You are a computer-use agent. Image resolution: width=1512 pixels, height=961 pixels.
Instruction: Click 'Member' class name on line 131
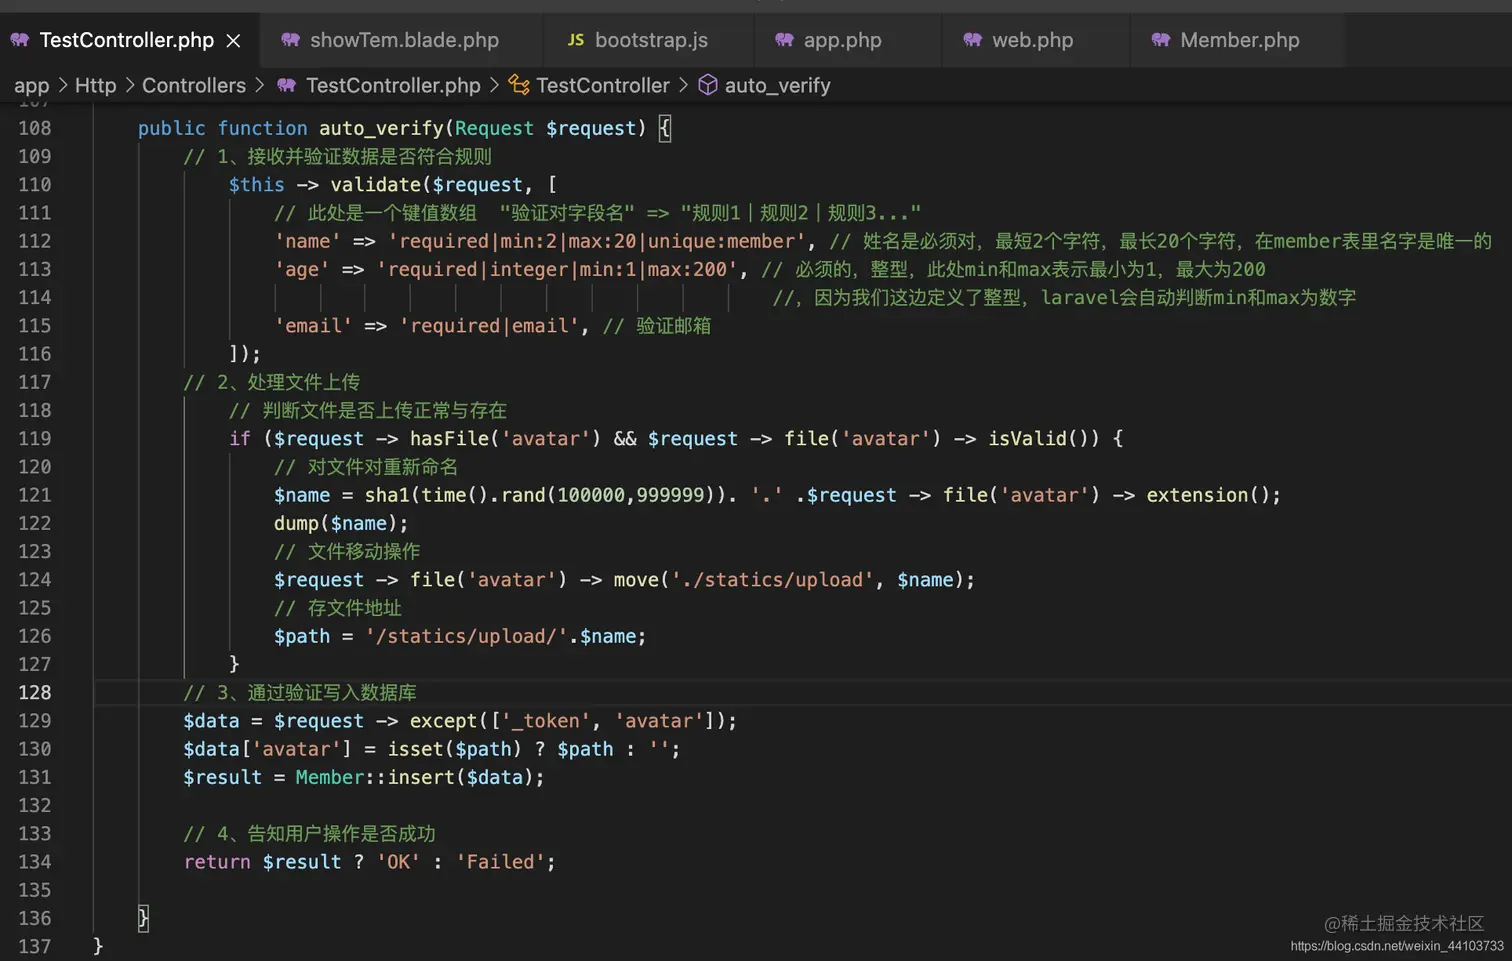pos(330,777)
